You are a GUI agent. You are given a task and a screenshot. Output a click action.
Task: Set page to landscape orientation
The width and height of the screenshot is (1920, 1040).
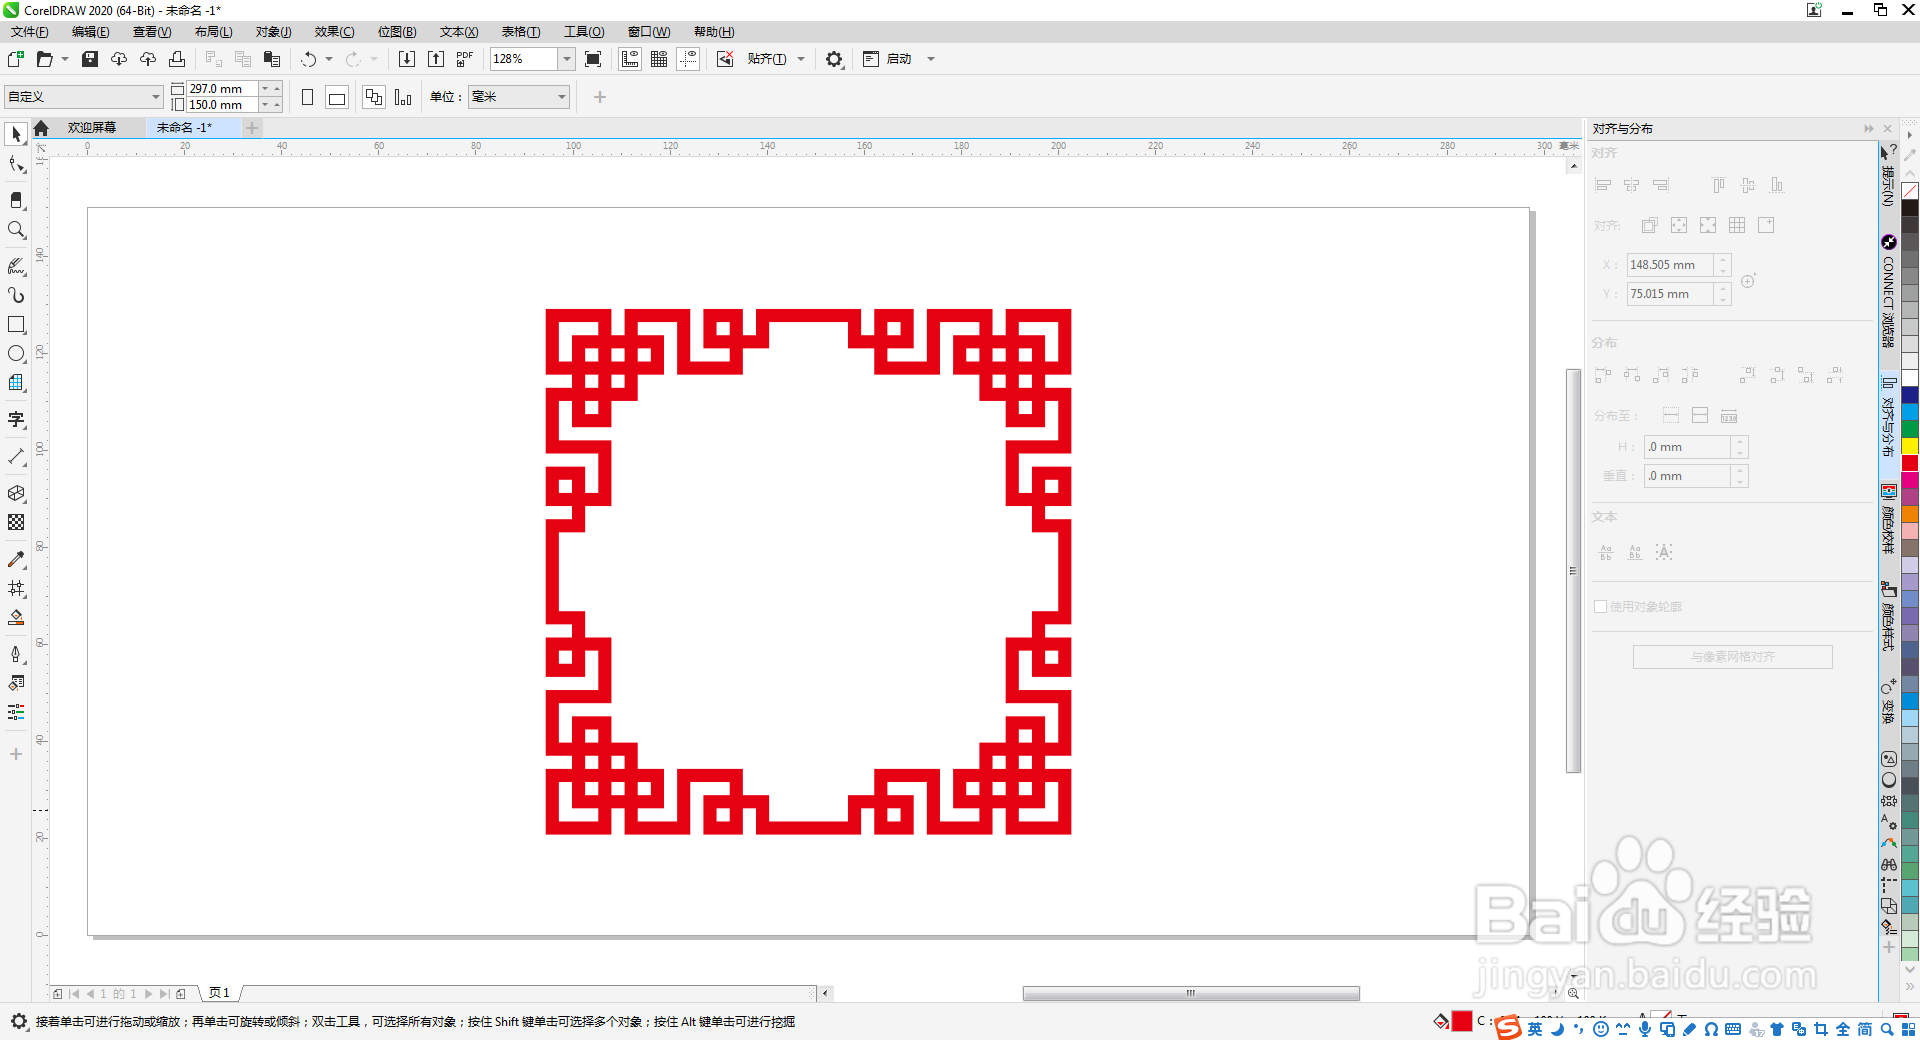coord(337,97)
